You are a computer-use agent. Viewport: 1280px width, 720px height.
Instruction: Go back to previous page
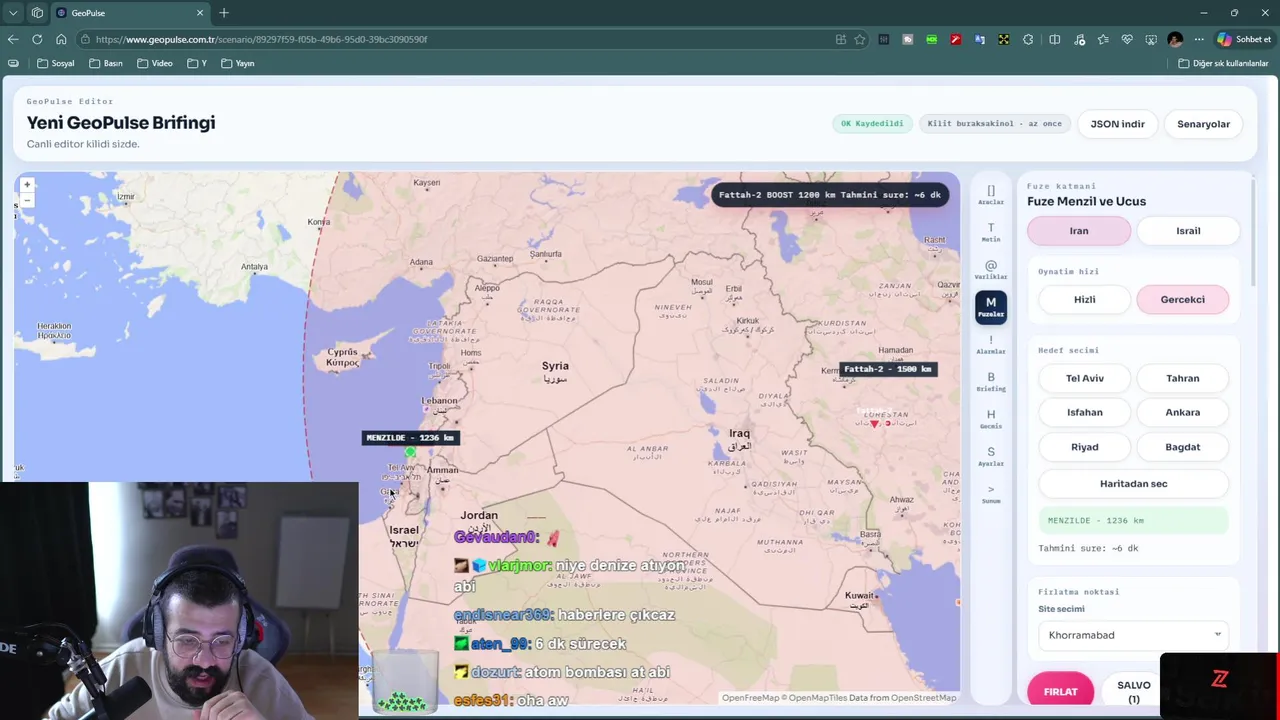13,39
